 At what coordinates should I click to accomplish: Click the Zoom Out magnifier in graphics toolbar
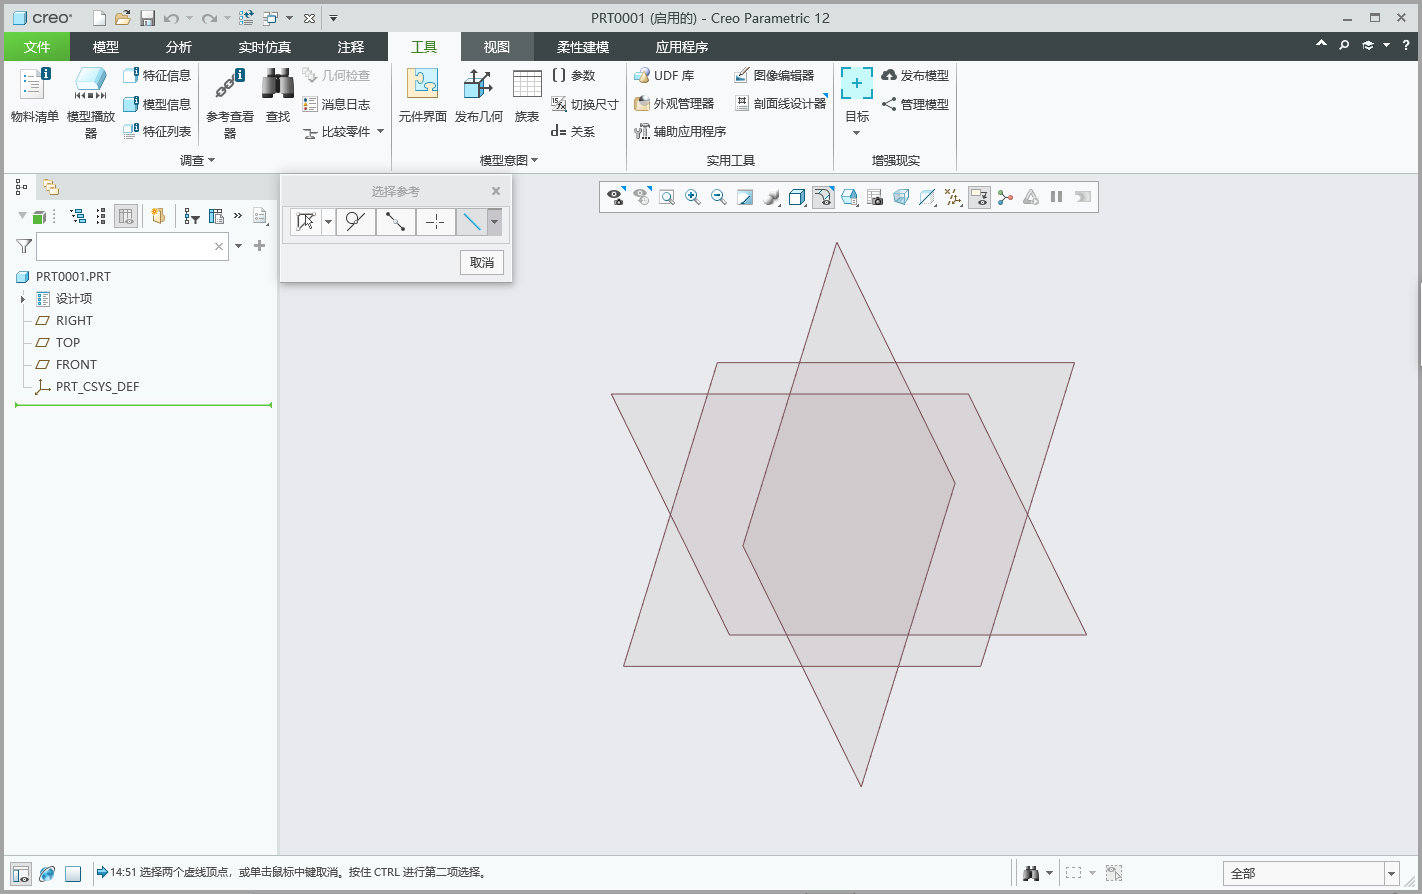coord(719,197)
